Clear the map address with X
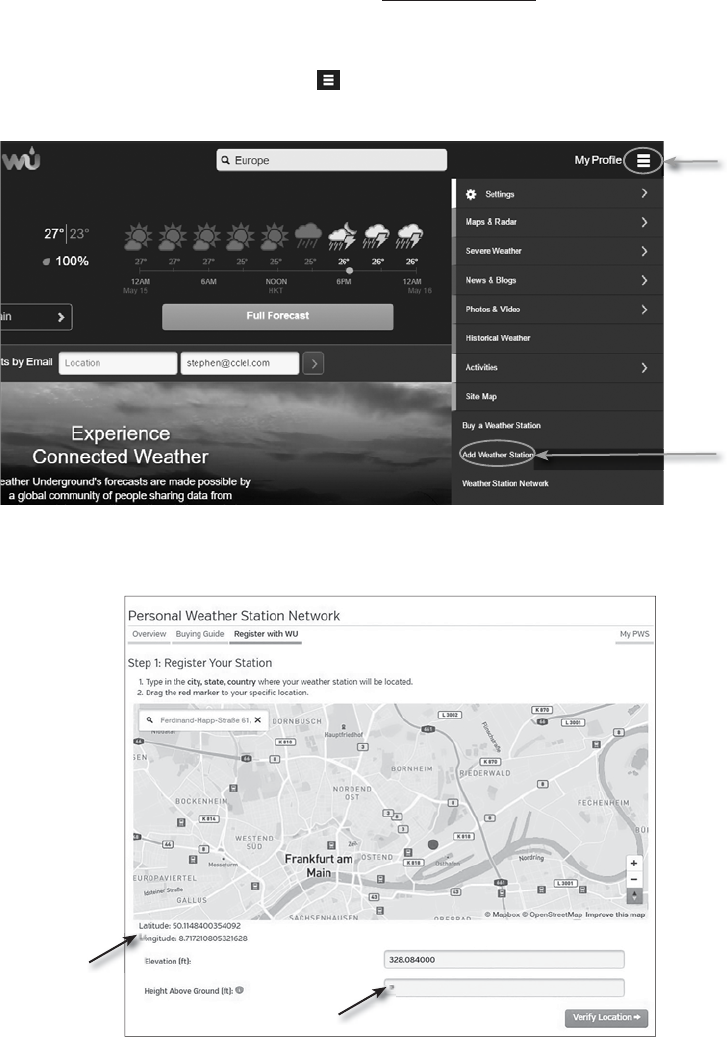 click(x=258, y=720)
